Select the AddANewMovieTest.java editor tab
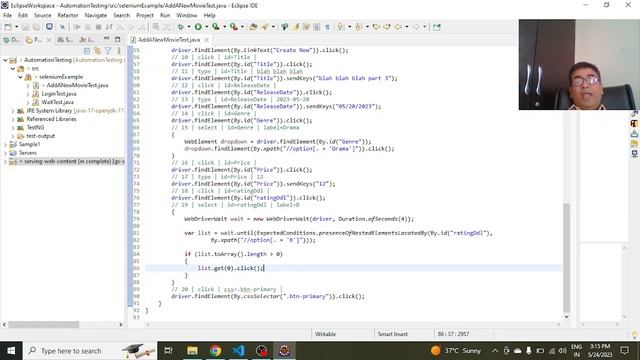 pyautogui.click(x=169, y=40)
